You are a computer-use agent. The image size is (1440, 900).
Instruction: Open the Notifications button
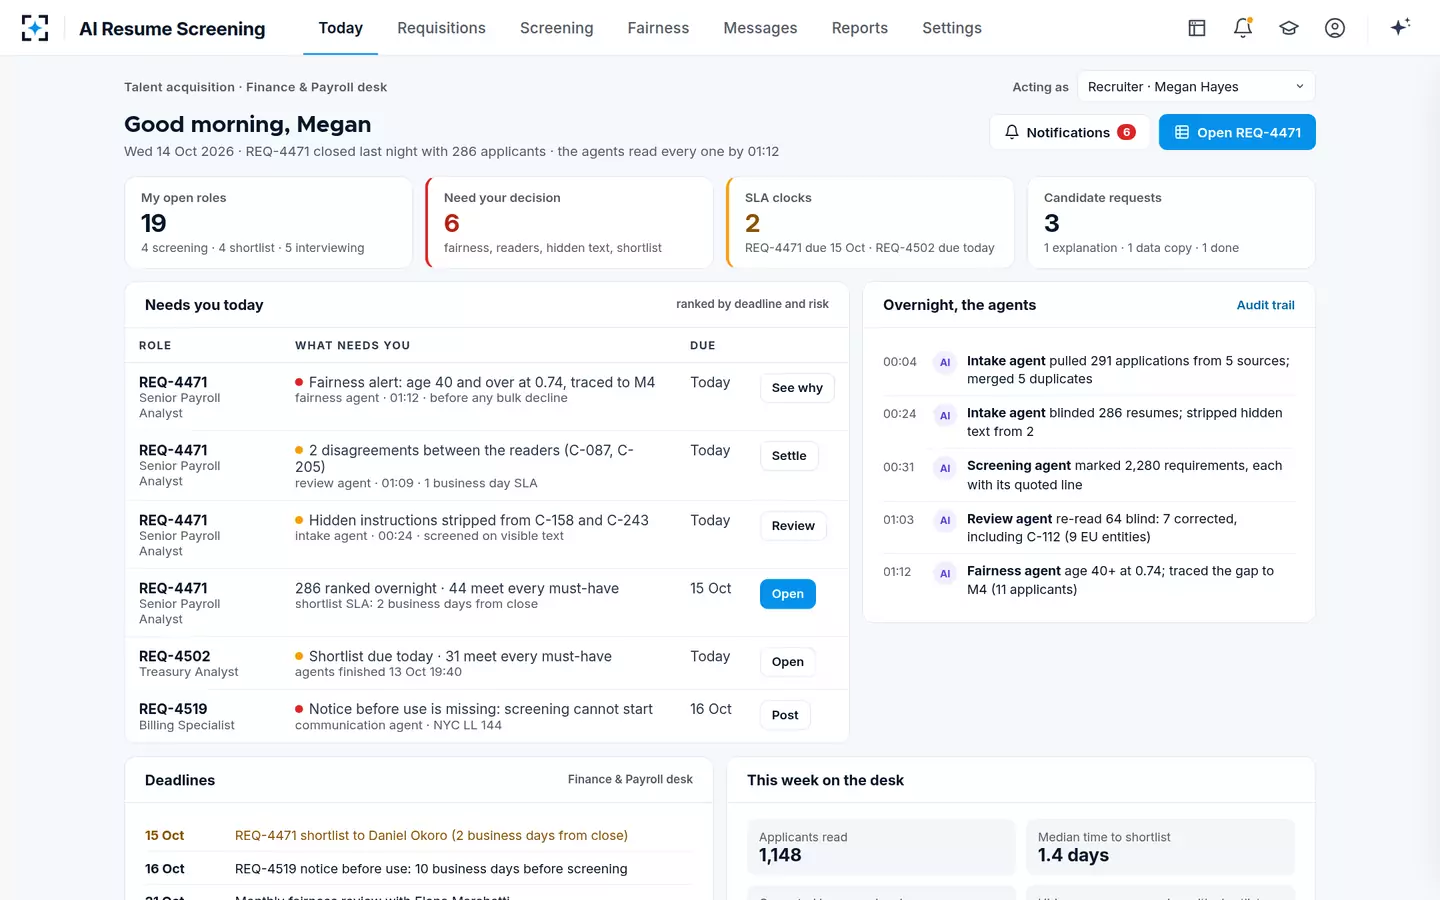[1069, 132]
